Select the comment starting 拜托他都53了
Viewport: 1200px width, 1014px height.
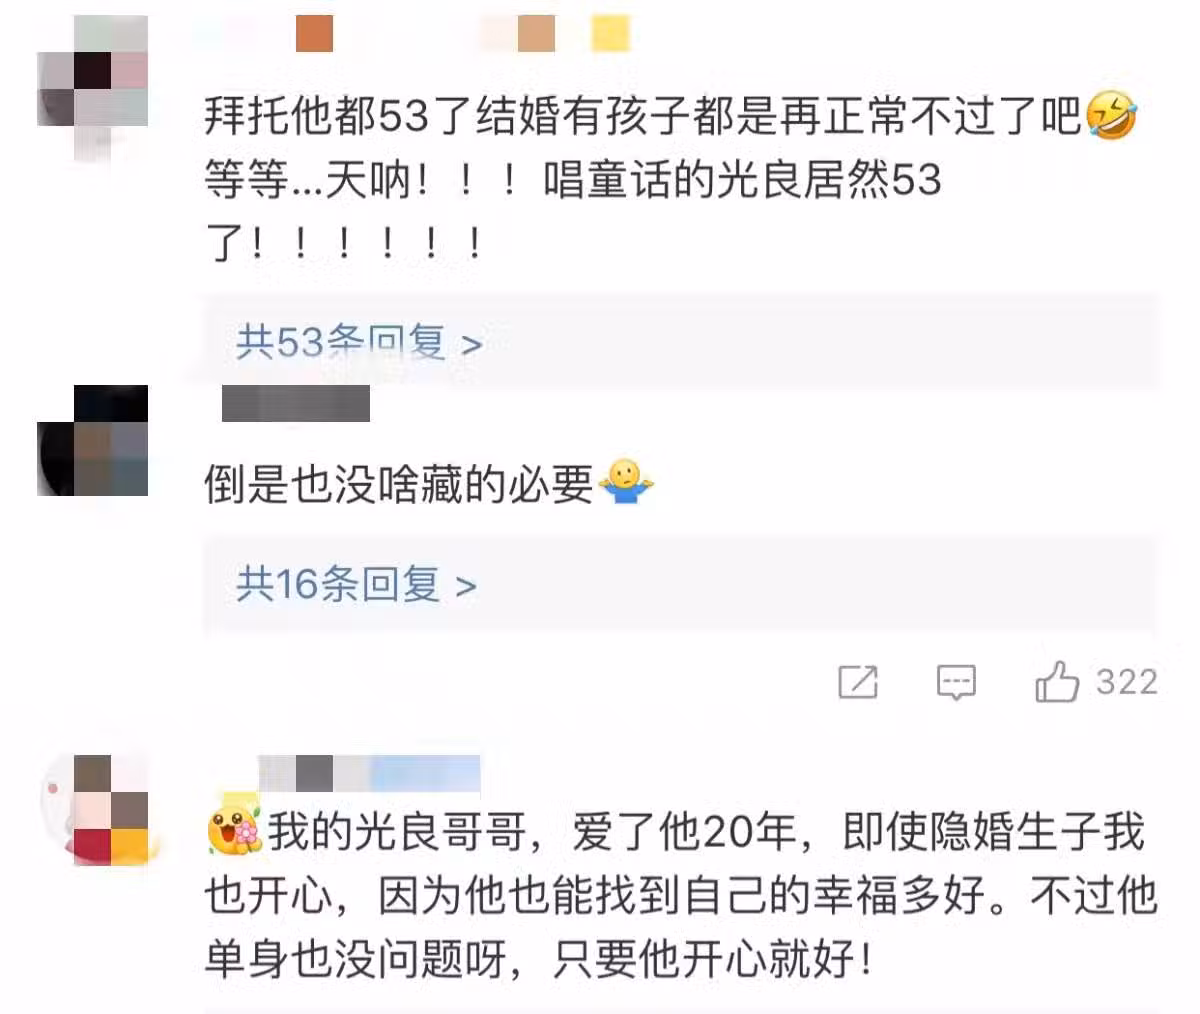[671, 179]
